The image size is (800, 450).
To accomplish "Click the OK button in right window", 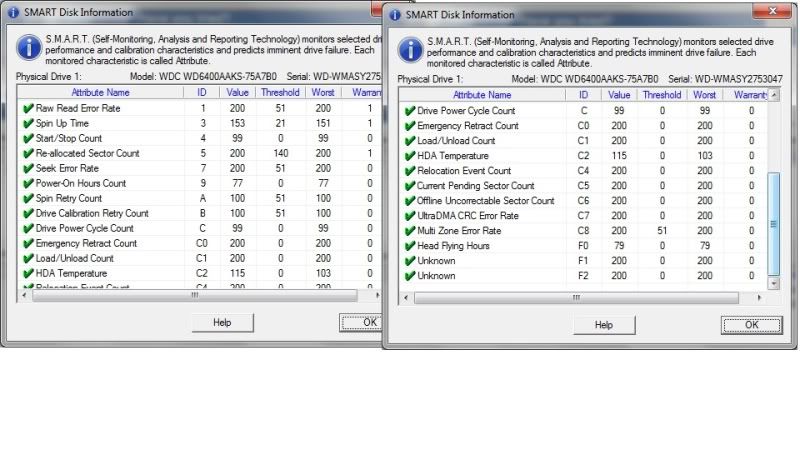I will (x=752, y=325).
